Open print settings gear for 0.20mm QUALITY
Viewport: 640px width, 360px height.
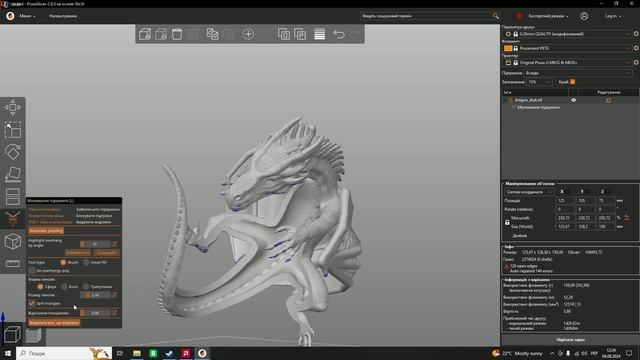coord(636,34)
